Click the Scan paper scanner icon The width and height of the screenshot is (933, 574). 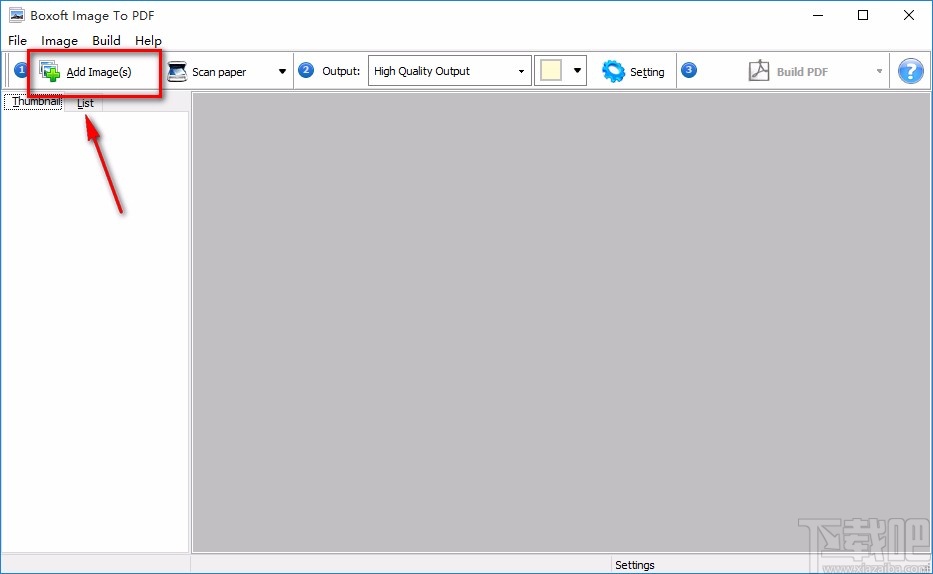point(177,71)
